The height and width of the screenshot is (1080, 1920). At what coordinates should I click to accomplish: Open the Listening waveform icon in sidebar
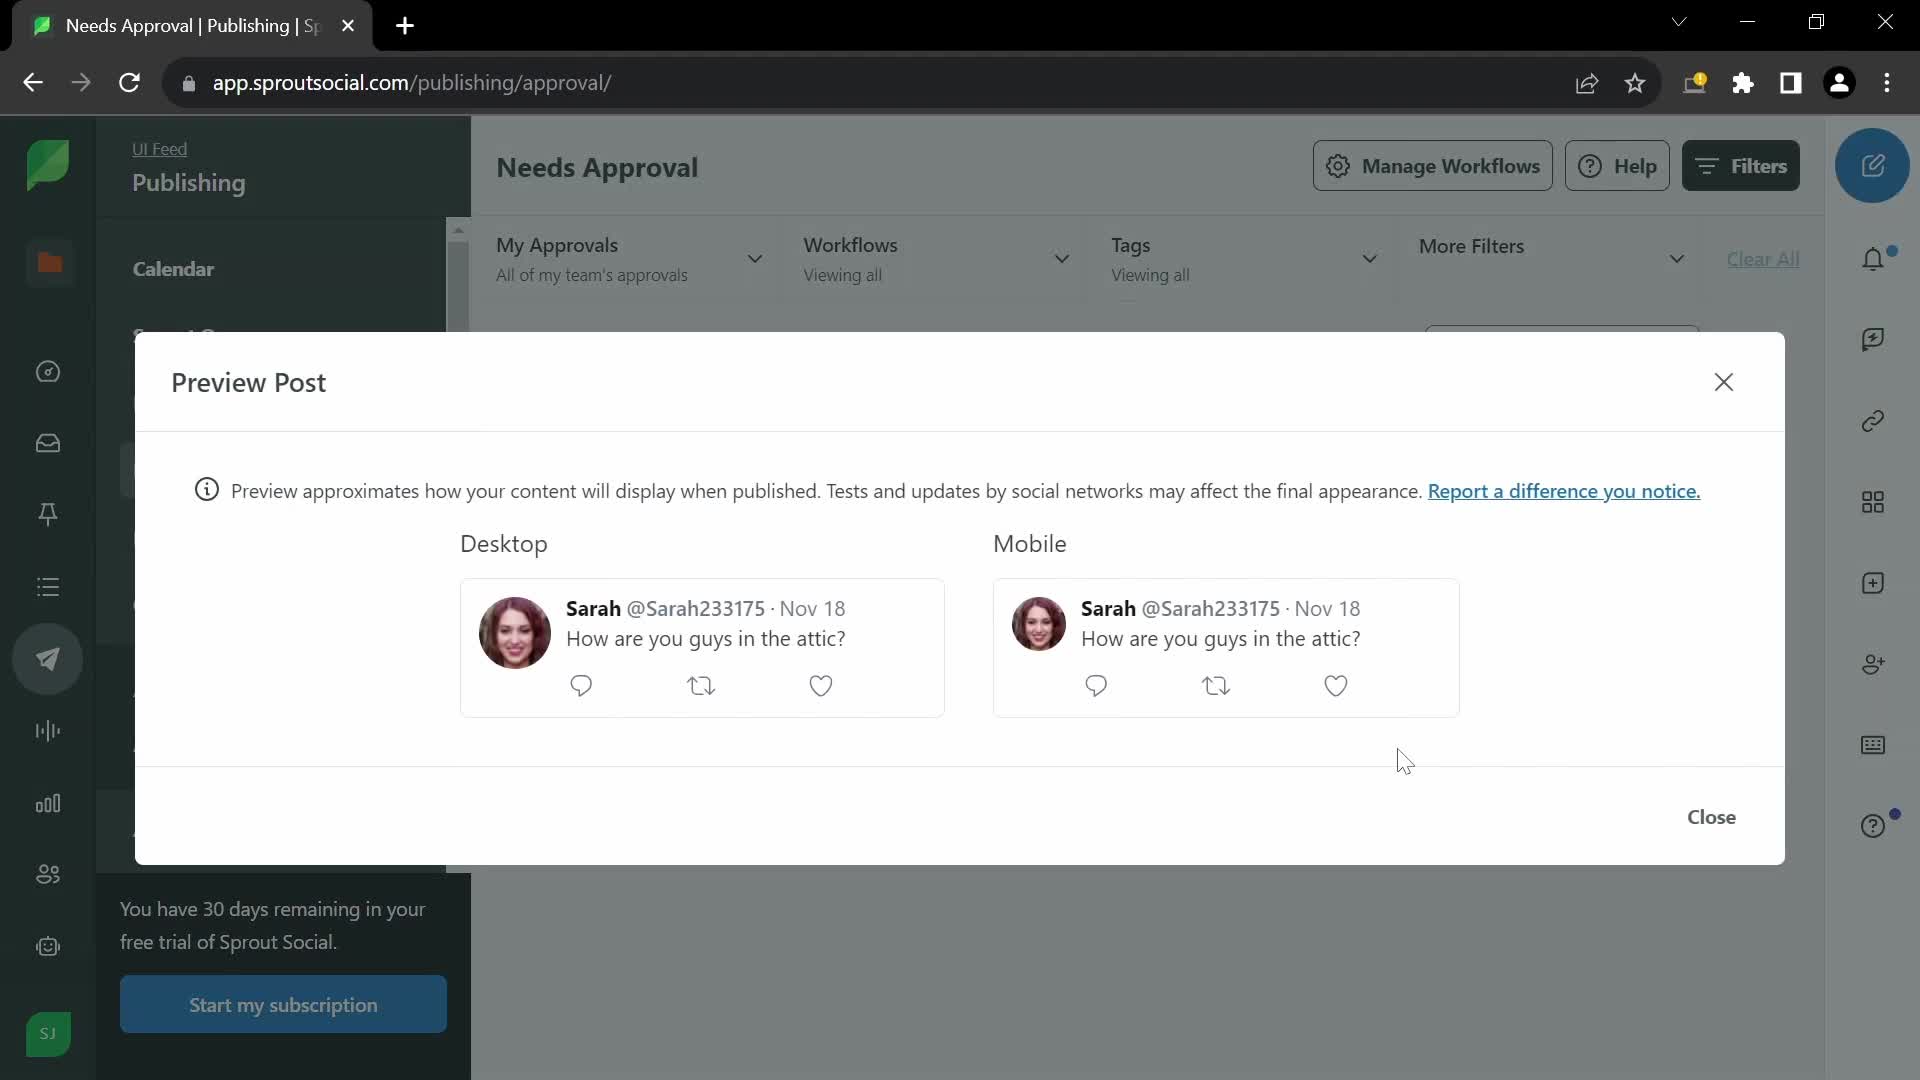[48, 731]
